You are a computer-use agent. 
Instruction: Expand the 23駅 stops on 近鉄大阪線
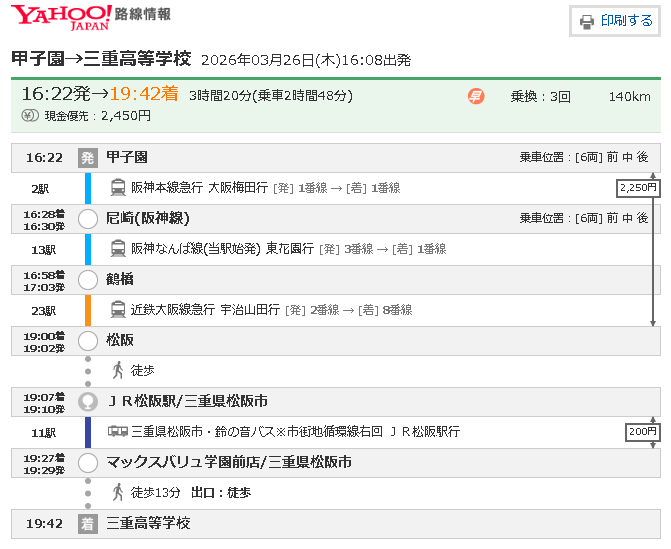coord(43,310)
